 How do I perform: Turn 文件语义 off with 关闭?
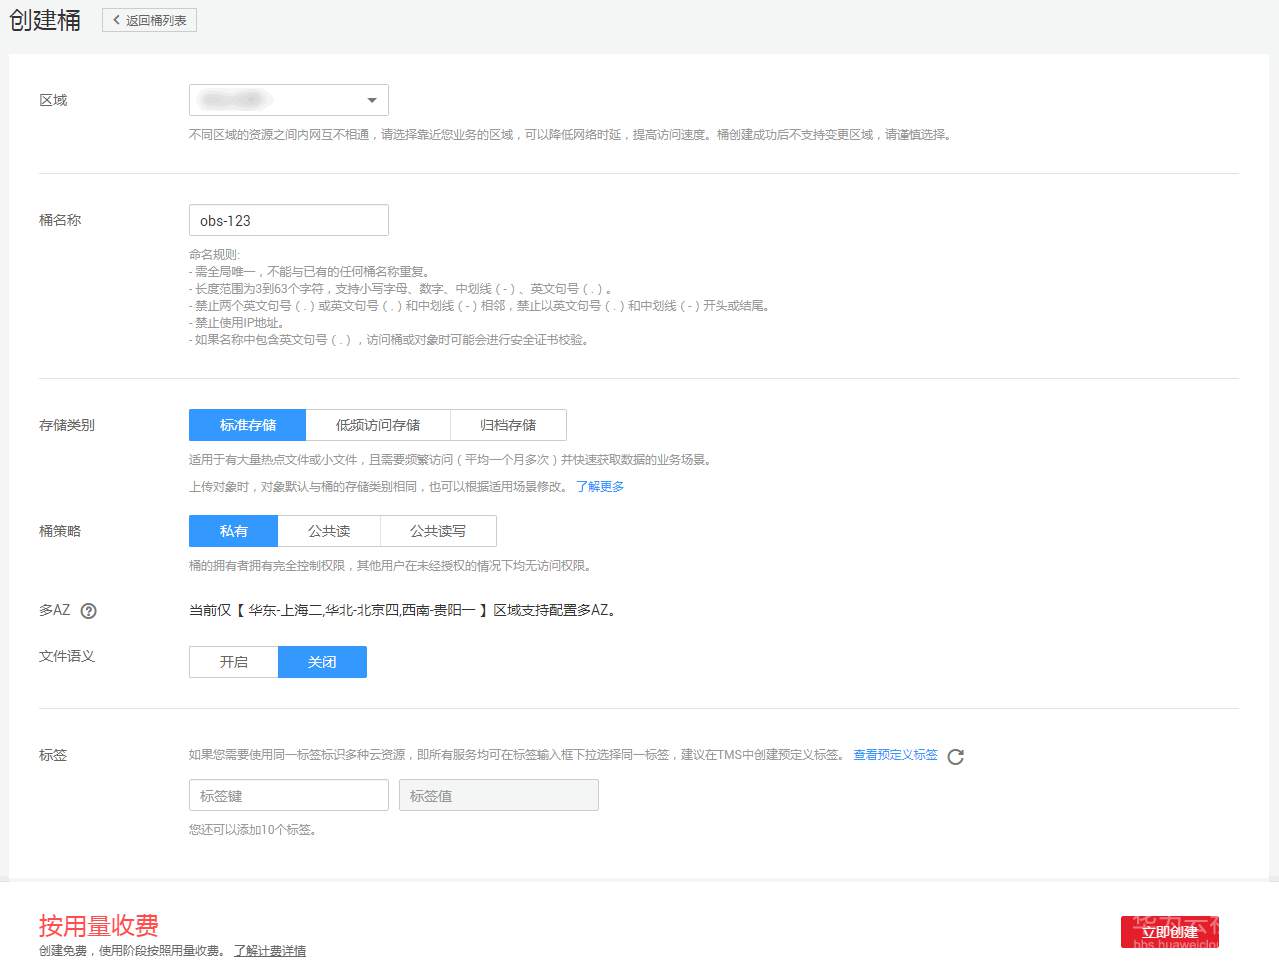pos(322,662)
